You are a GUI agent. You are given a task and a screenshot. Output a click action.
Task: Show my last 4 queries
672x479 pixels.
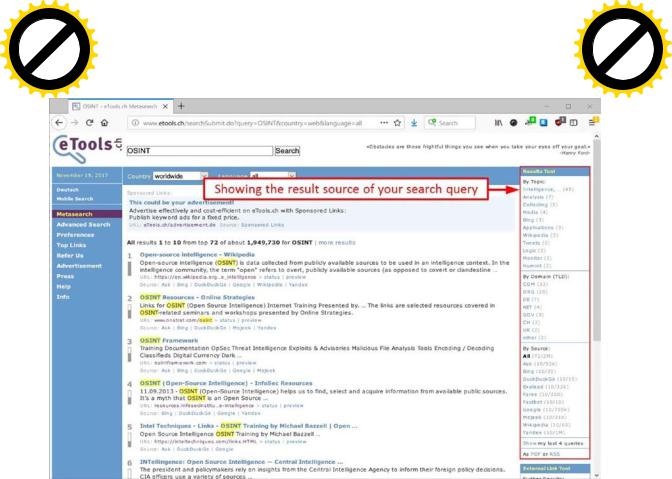click(x=553, y=443)
